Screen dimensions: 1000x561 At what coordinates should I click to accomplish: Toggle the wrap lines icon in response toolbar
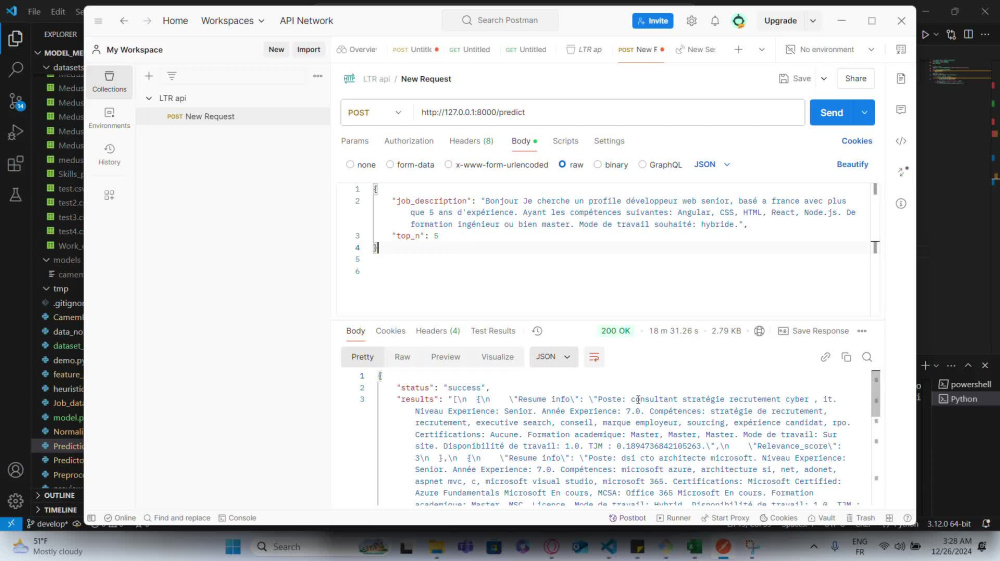coord(594,357)
